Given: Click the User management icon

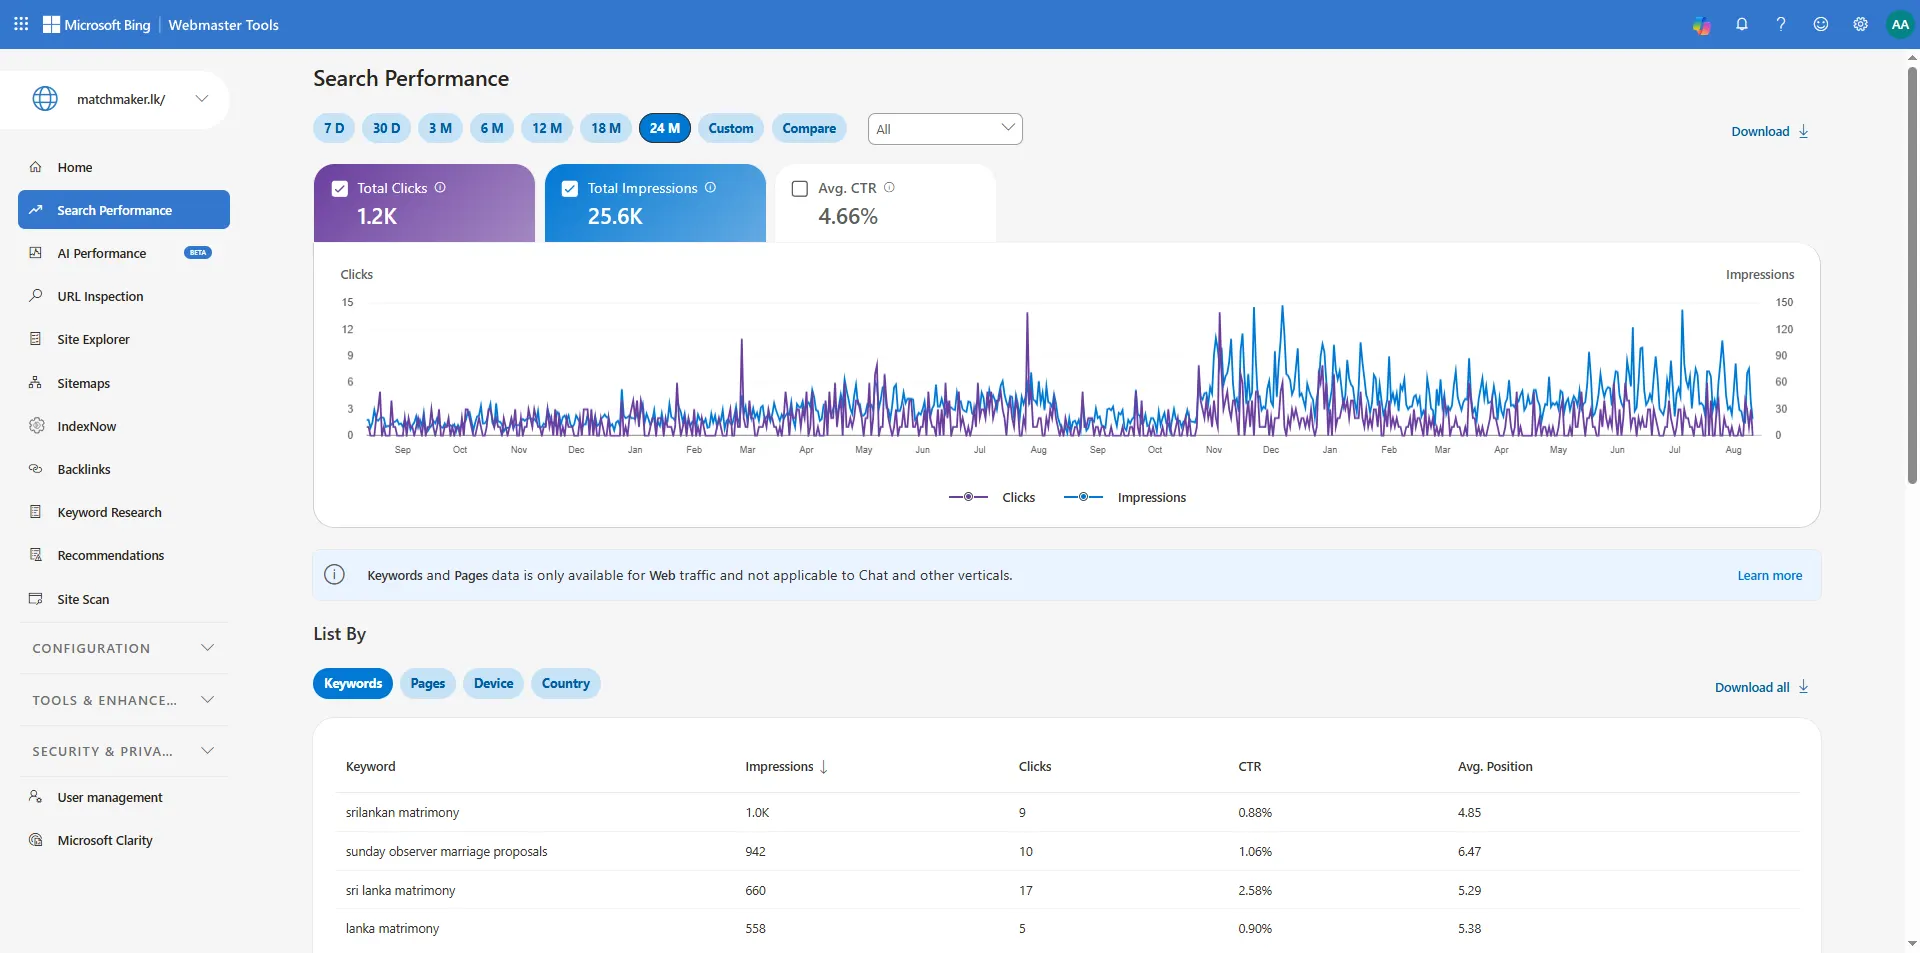Looking at the screenshot, I should [x=36, y=797].
